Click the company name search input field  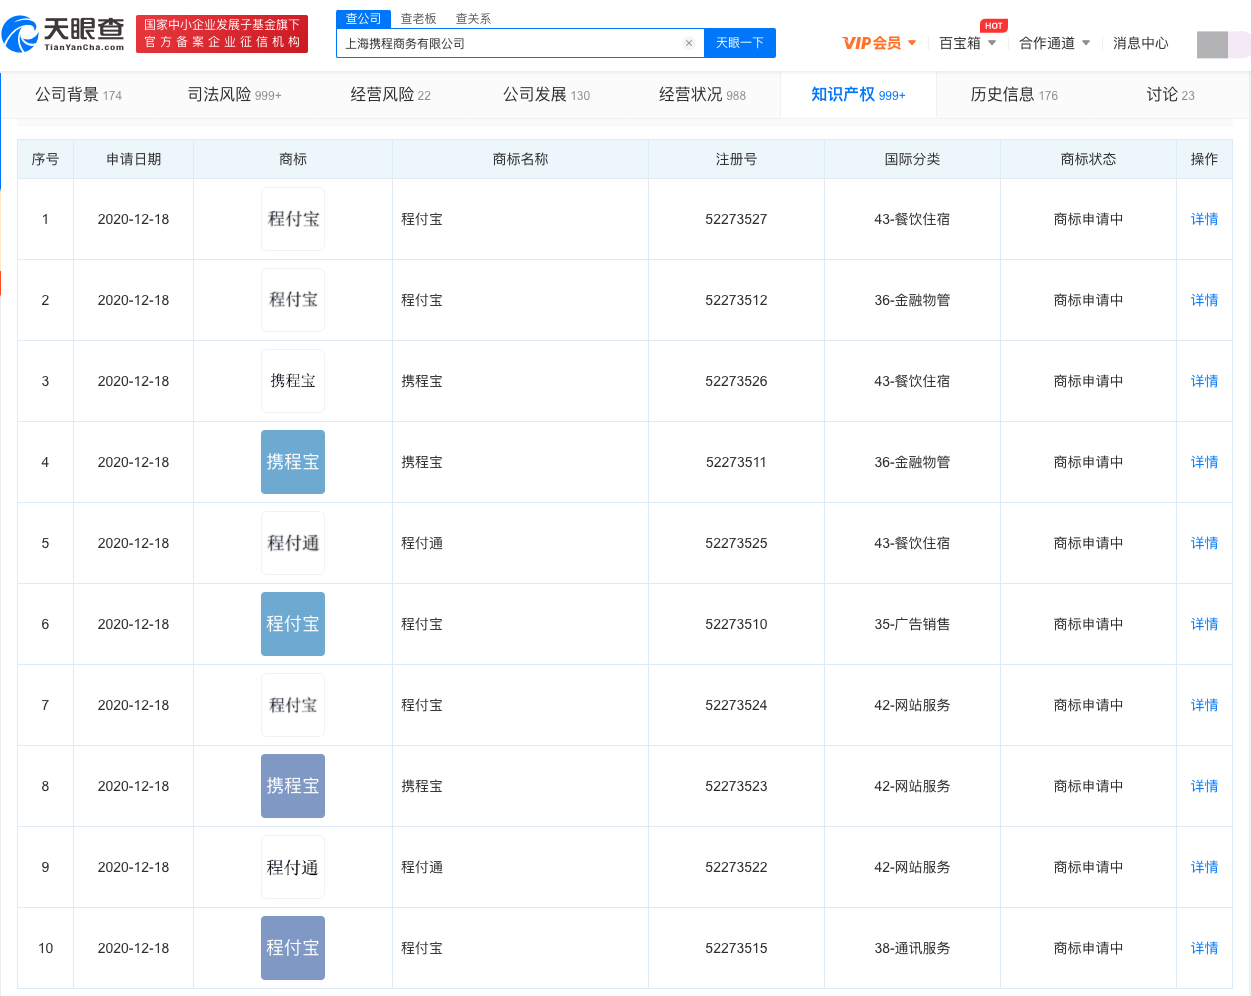(500, 43)
